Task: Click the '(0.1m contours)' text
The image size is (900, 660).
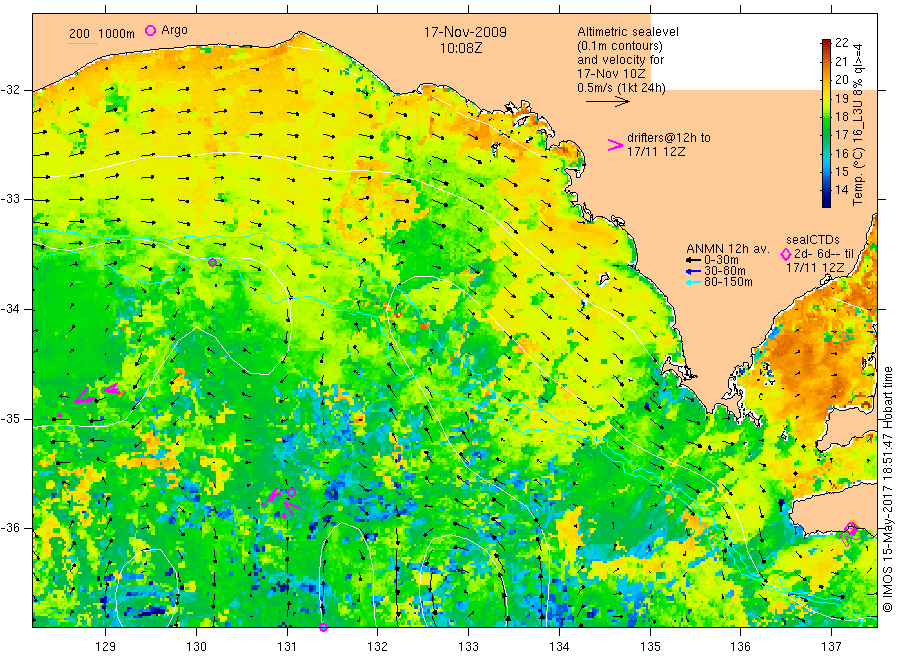Action: [x=619, y=46]
